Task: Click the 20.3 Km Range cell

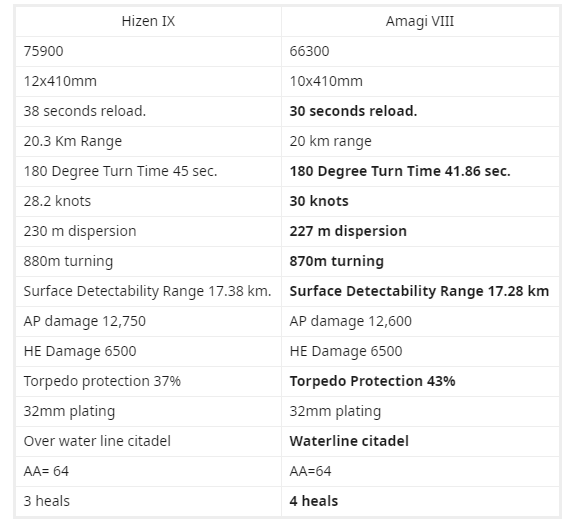Action: [x=148, y=141]
